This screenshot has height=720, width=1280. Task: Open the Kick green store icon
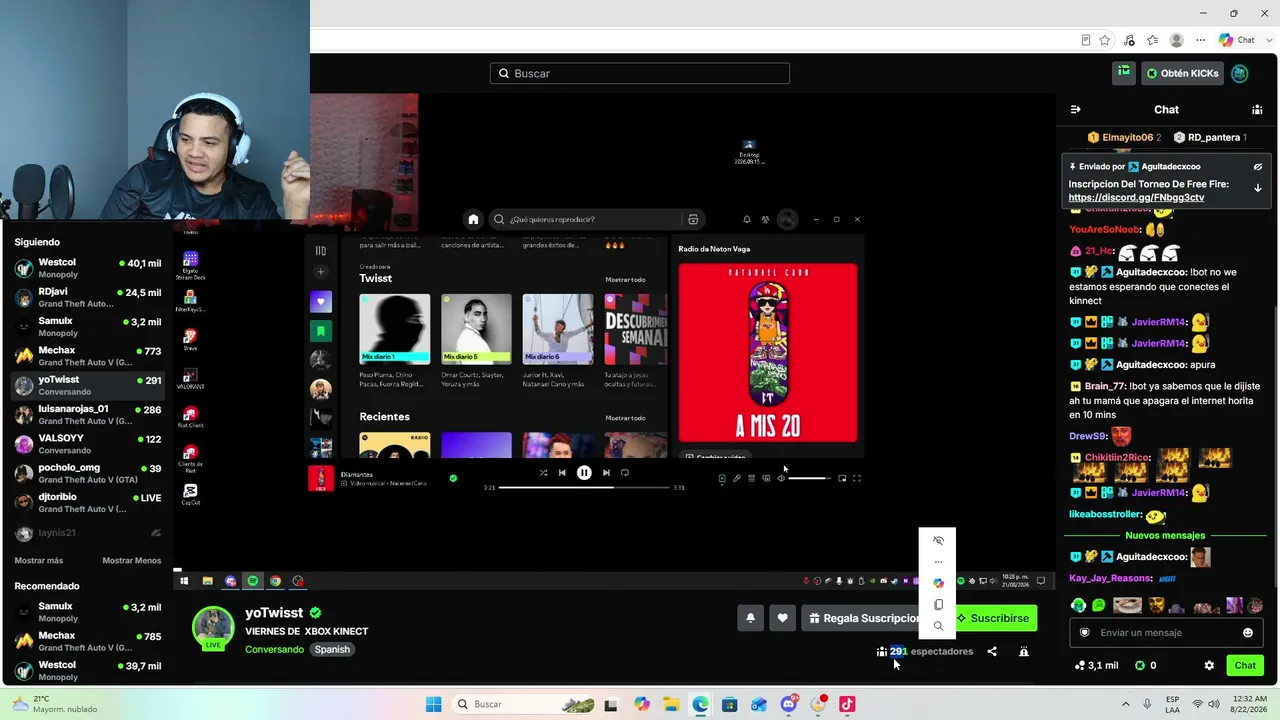point(1124,73)
